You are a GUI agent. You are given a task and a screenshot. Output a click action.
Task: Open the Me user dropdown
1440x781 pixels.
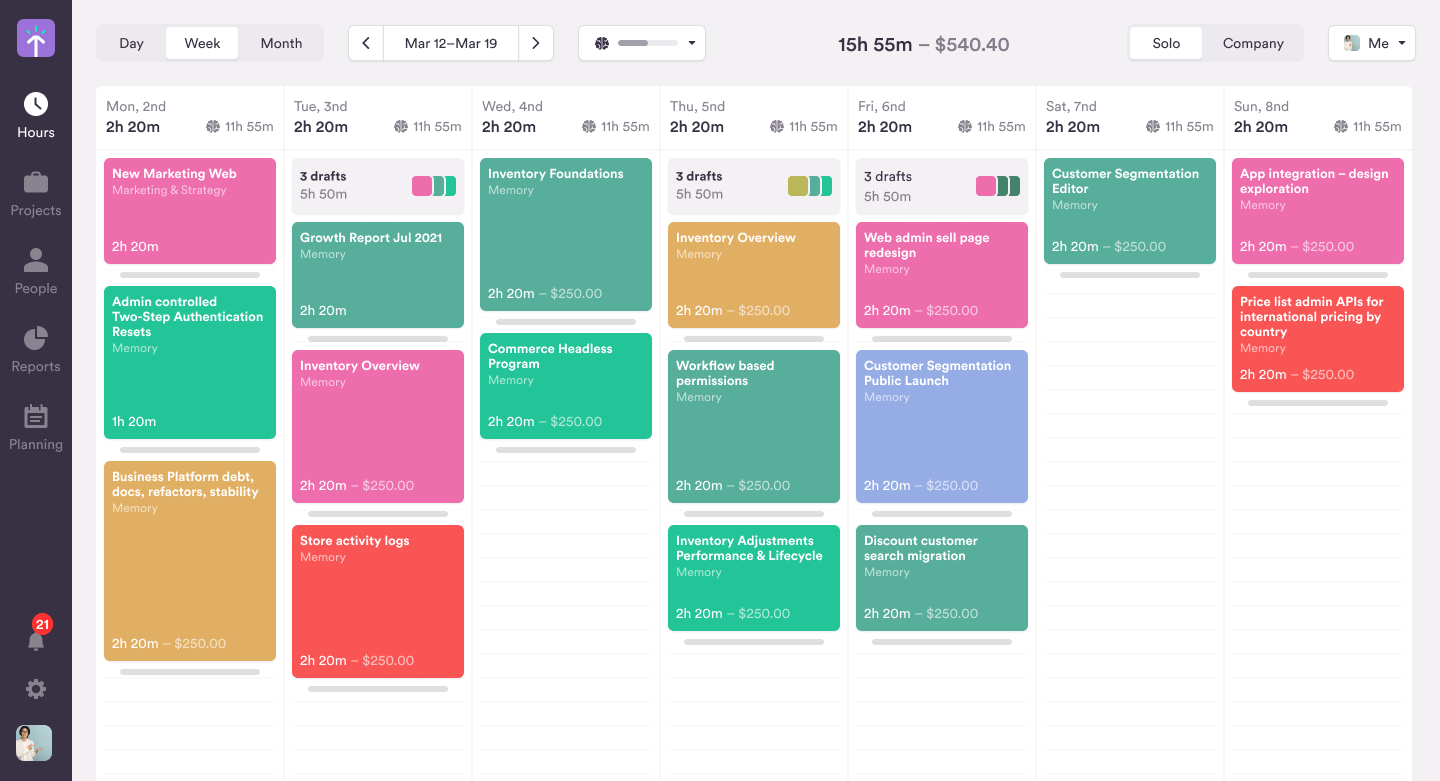click(x=1371, y=43)
